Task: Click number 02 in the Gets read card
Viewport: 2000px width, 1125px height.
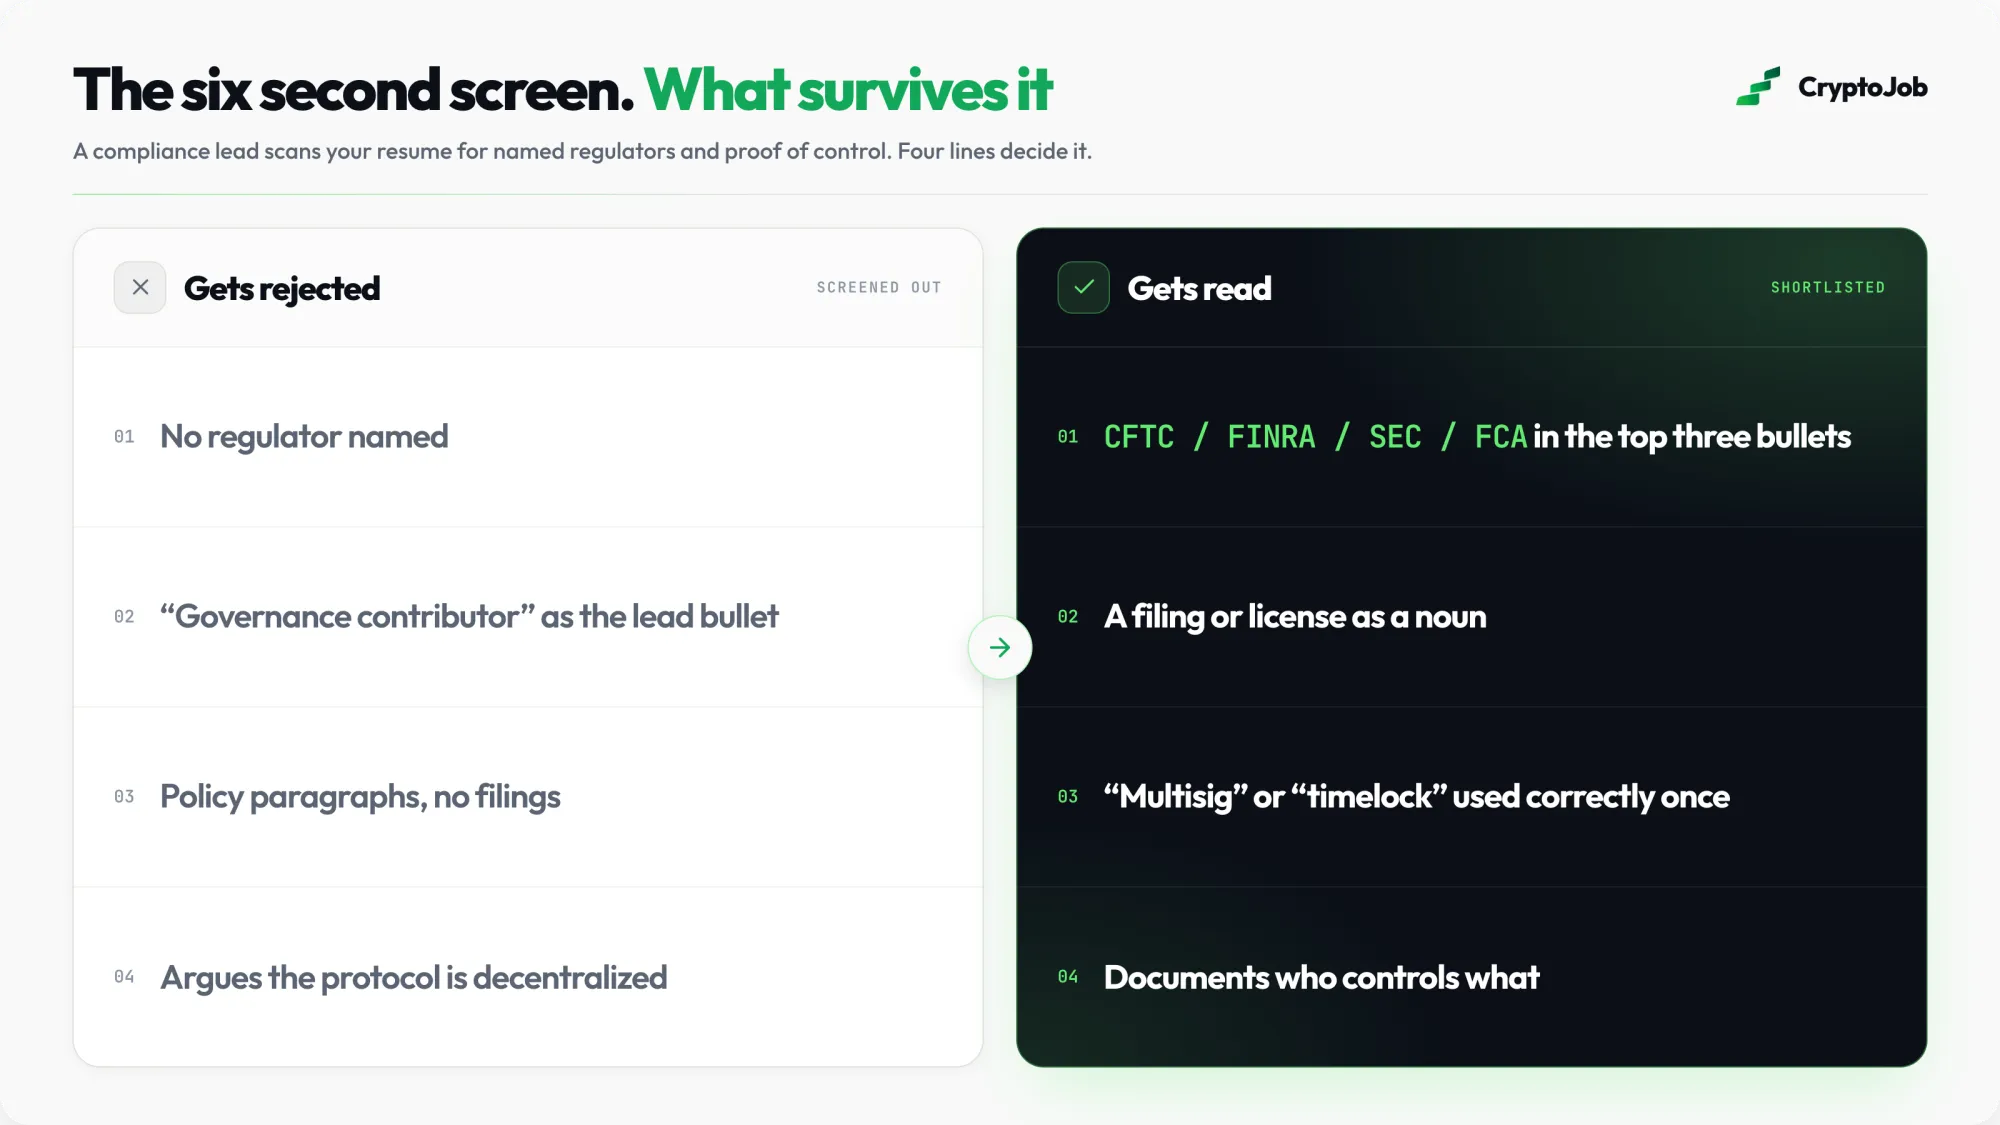Action: (1068, 617)
